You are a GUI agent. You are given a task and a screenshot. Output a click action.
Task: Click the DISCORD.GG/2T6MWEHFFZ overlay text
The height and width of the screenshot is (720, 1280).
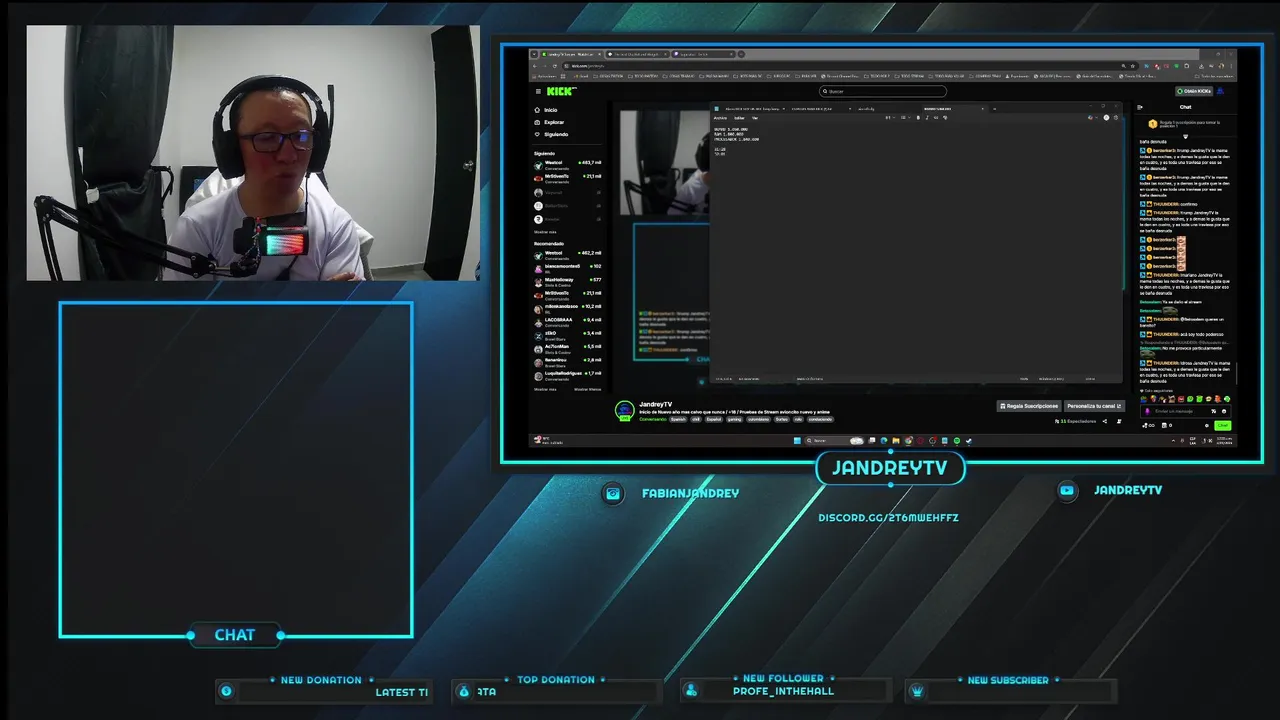888,517
